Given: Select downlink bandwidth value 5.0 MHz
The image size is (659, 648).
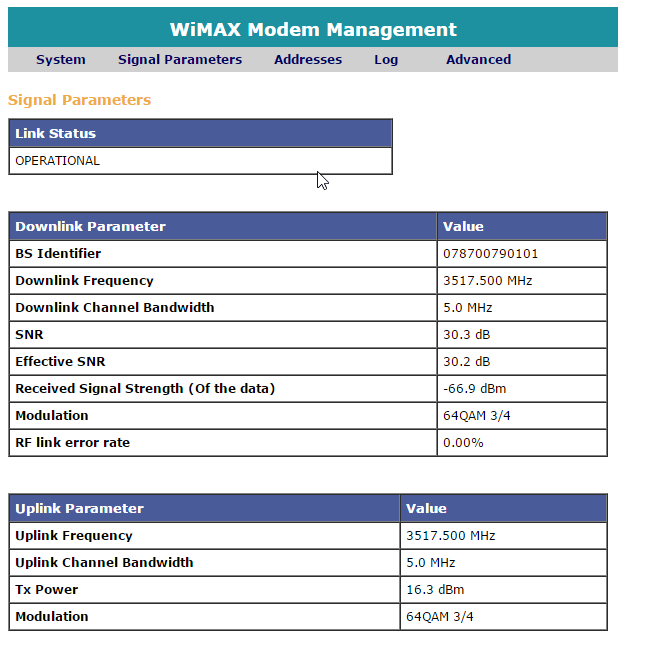Looking at the screenshot, I should coord(468,308).
